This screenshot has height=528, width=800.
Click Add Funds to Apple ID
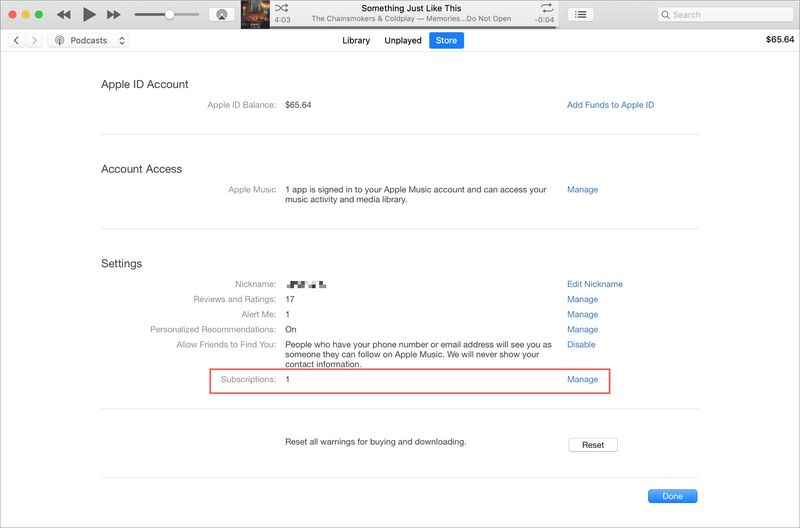pyautogui.click(x=610, y=105)
